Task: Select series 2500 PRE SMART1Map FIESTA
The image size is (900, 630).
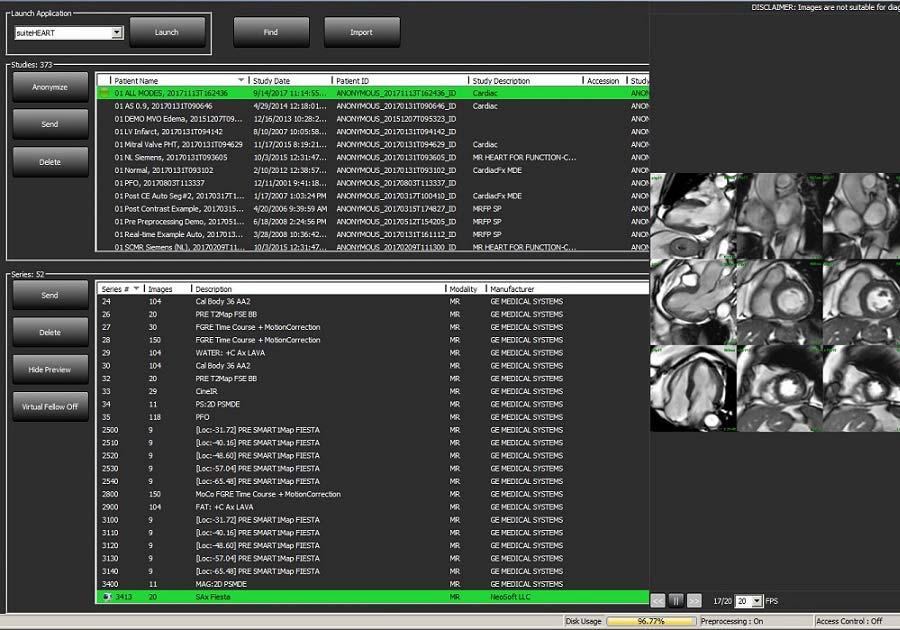Action: pos(373,430)
